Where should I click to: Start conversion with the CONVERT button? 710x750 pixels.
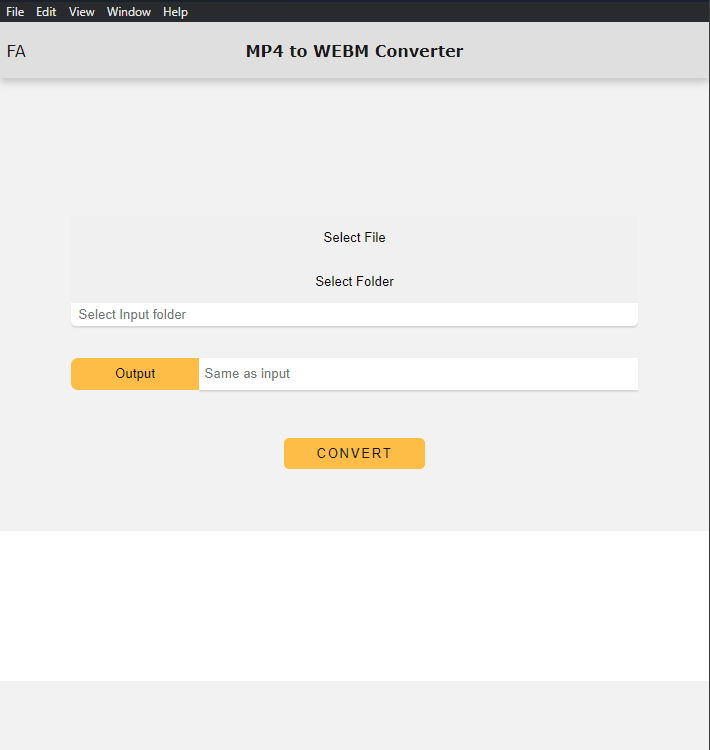(354, 453)
